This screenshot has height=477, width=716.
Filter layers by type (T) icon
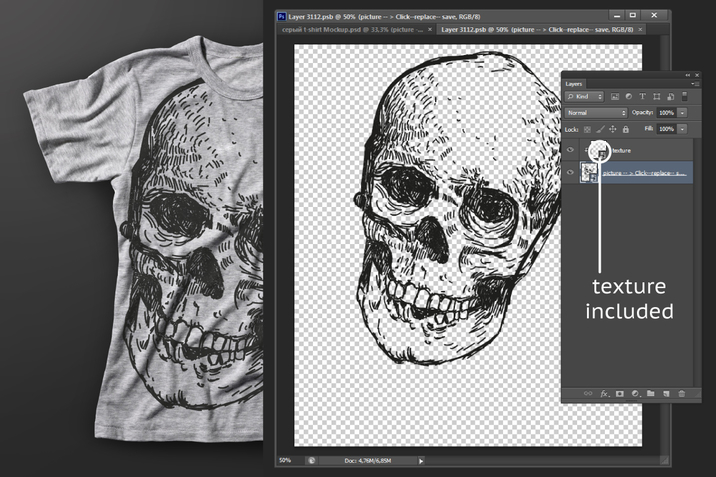(x=643, y=97)
